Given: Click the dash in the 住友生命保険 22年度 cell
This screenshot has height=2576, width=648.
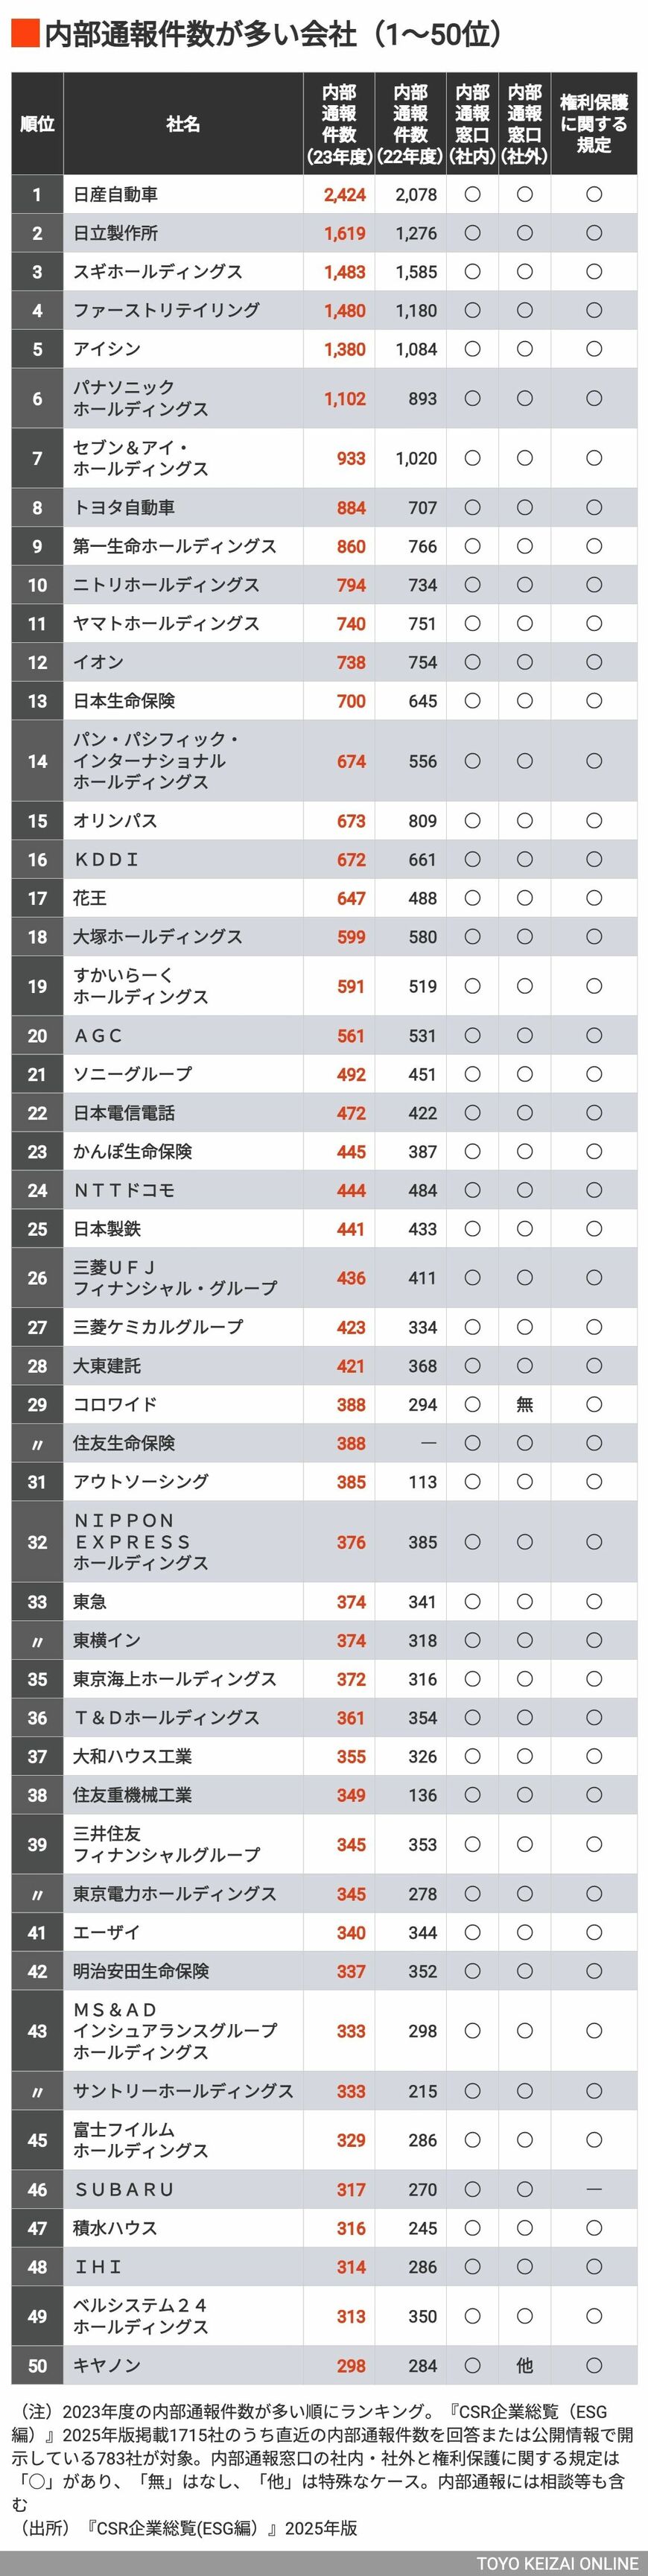Looking at the screenshot, I should click(428, 1443).
